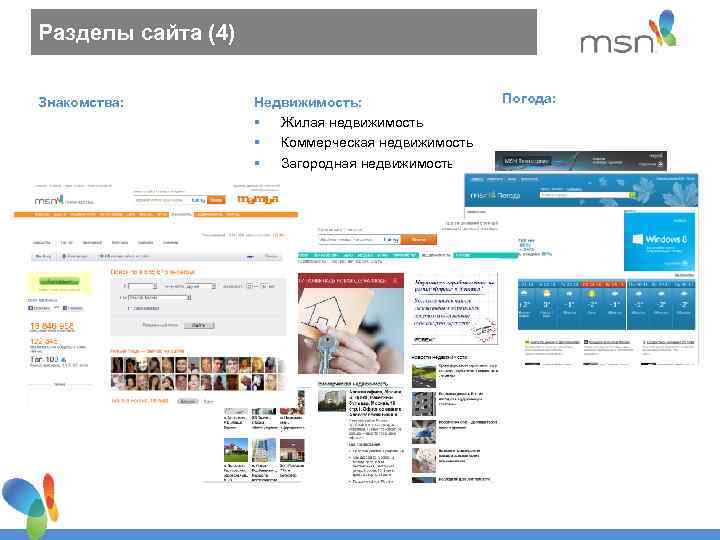The height and width of the screenshot is (540, 720).
Task: Click the search field on the real estate page
Action: 360,239
